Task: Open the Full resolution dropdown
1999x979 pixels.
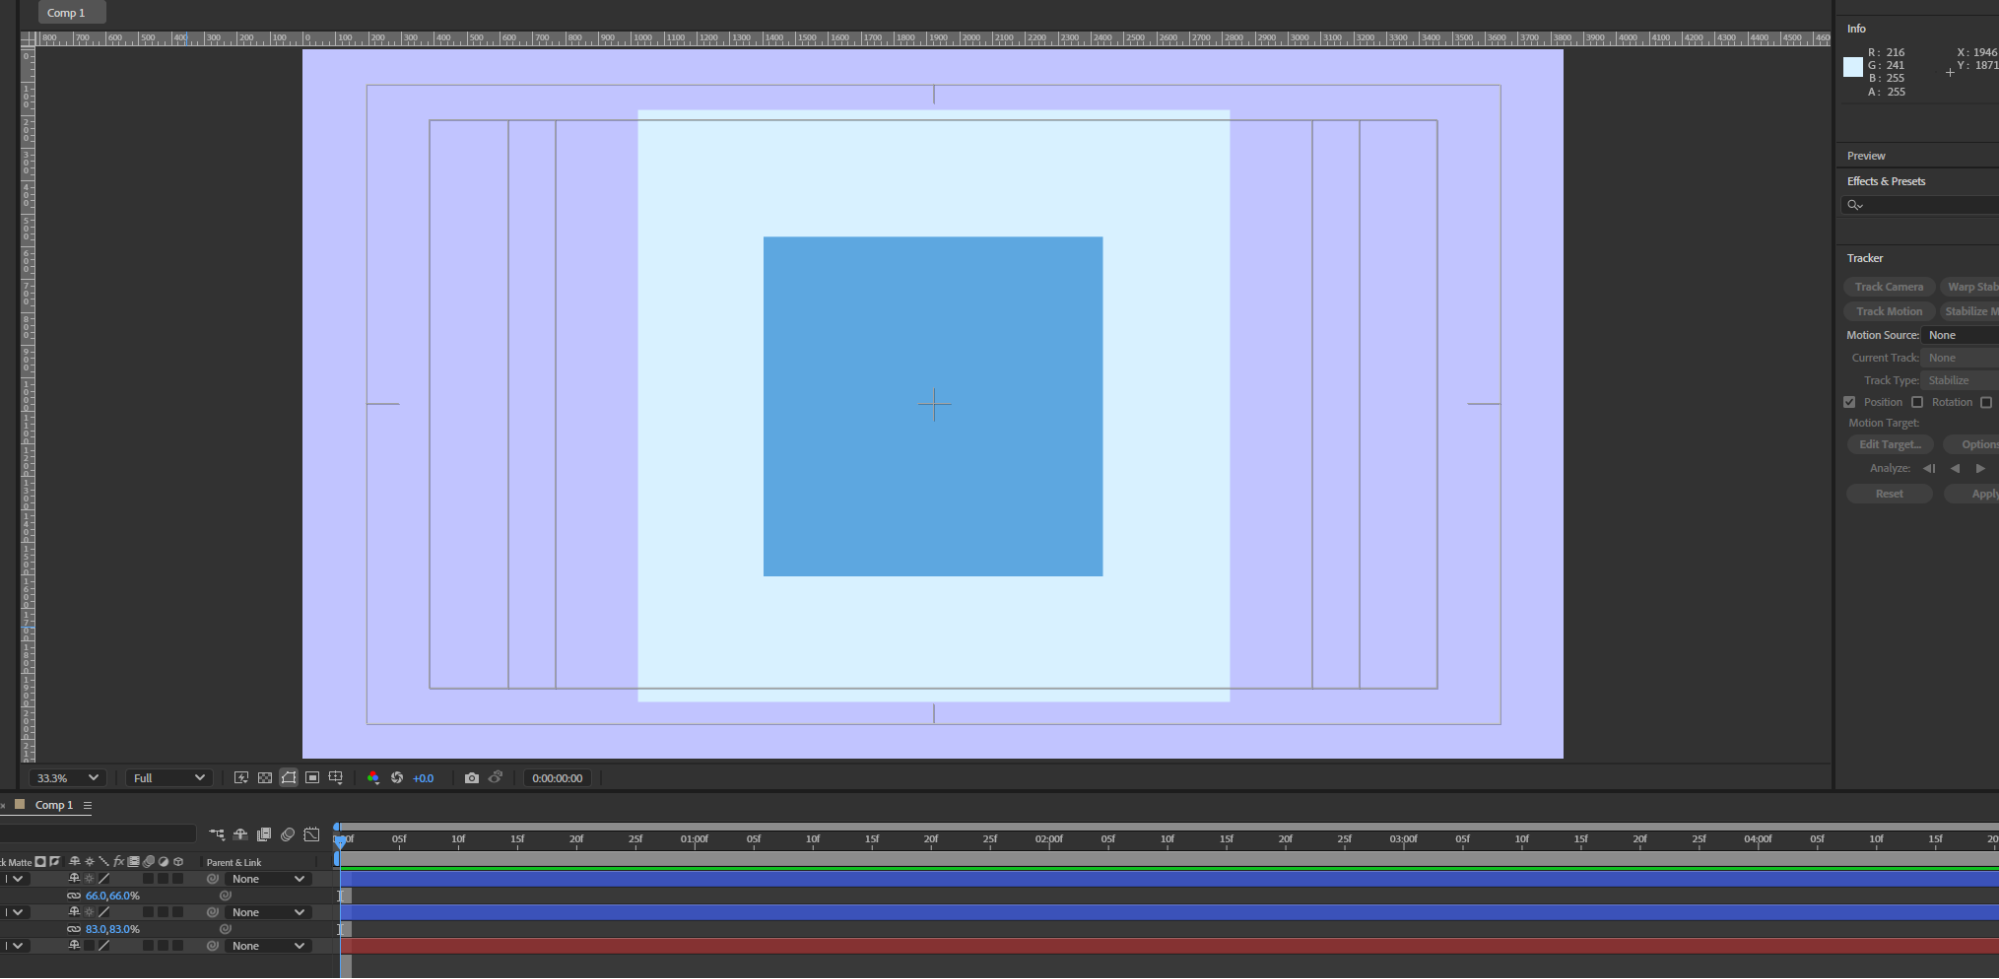Action: pyautogui.click(x=168, y=778)
